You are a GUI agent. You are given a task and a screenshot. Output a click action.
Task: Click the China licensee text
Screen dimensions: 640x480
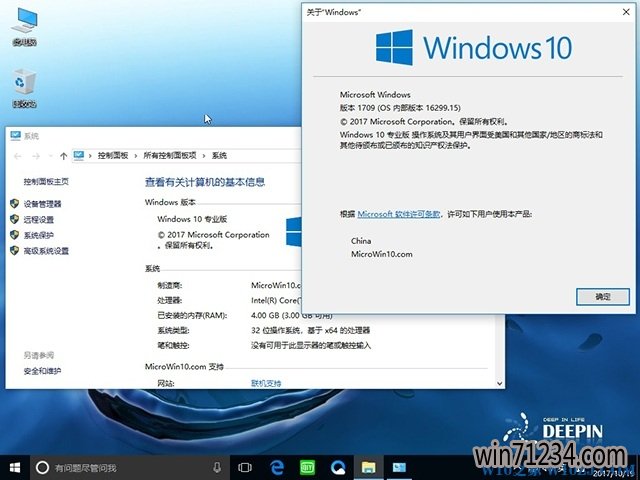tap(361, 241)
